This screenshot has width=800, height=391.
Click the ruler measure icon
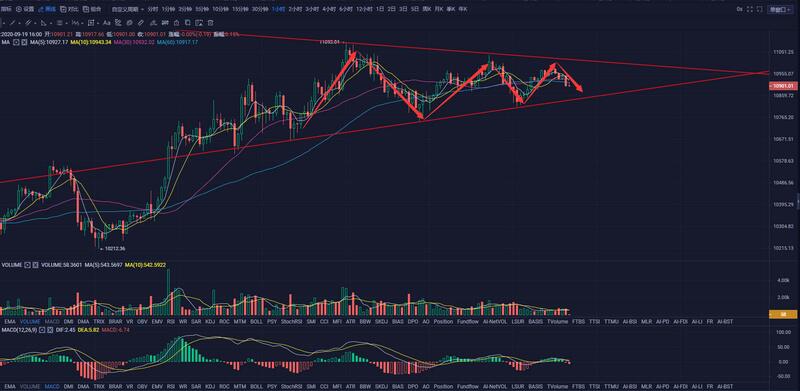click(x=141, y=22)
